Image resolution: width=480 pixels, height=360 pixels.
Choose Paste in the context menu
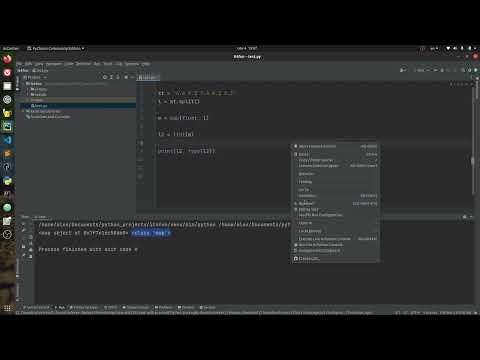pyautogui.click(x=335, y=154)
